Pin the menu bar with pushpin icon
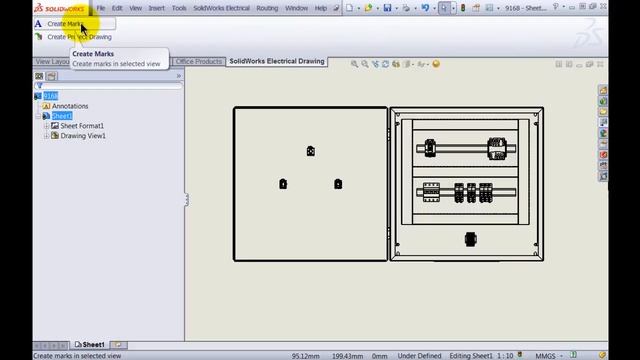Viewport: 640px width, 360px height. point(336,8)
